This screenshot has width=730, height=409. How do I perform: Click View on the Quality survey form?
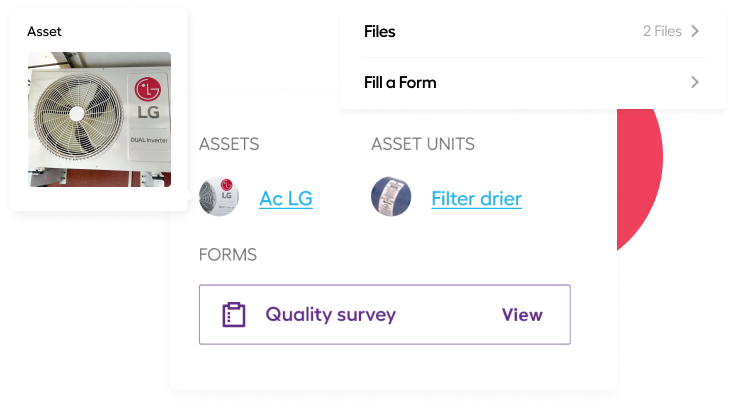(x=522, y=315)
